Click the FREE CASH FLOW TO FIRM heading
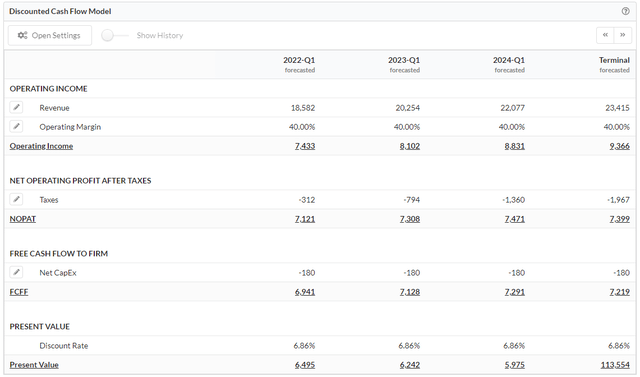This screenshot has height=377, width=640. coord(59,253)
